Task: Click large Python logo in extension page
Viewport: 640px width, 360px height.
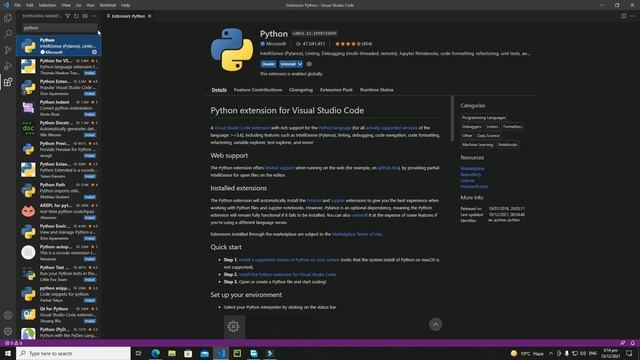Action: coord(232,49)
